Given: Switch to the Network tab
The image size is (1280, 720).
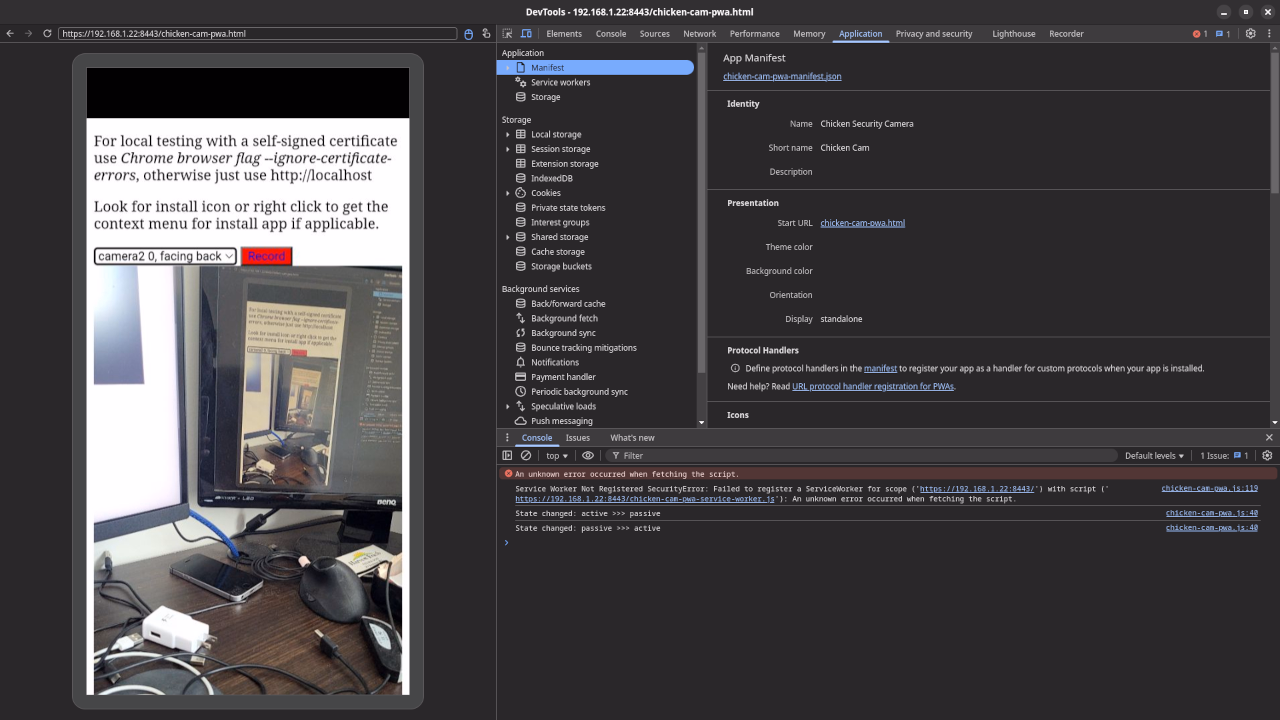Looking at the screenshot, I should 699,34.
